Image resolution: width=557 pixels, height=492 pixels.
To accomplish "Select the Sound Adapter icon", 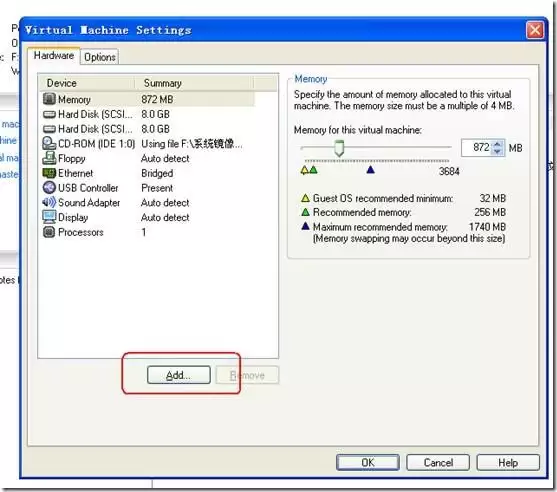I will [x=49, y=202].
